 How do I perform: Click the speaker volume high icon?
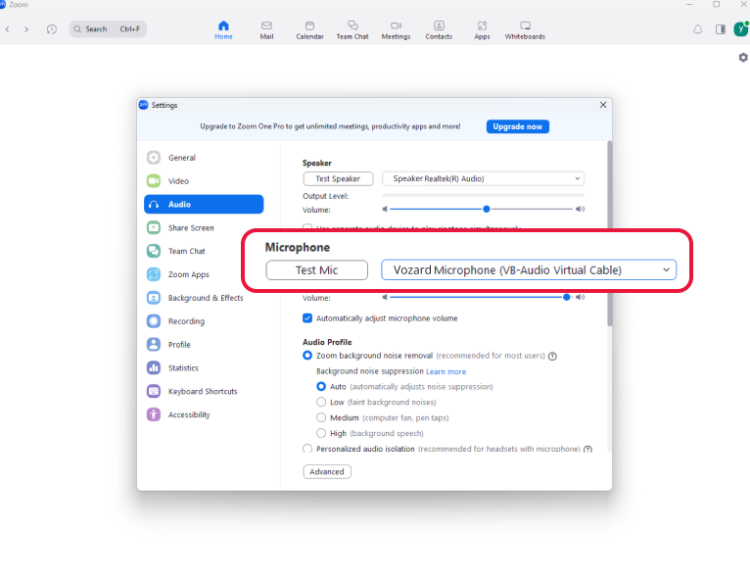[x=580, y=209]
